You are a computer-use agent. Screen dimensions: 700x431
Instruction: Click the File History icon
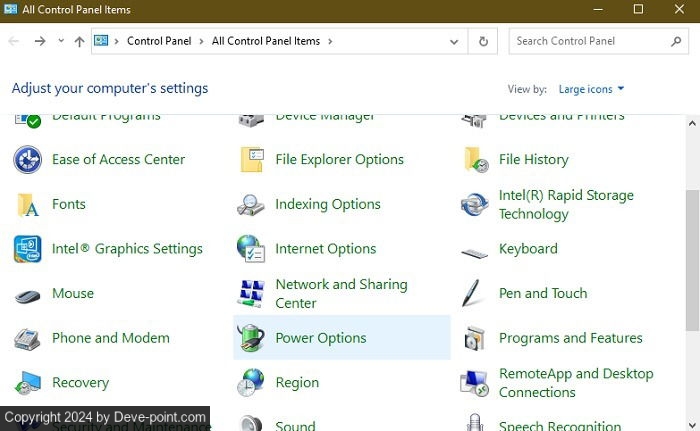[474, 159]
